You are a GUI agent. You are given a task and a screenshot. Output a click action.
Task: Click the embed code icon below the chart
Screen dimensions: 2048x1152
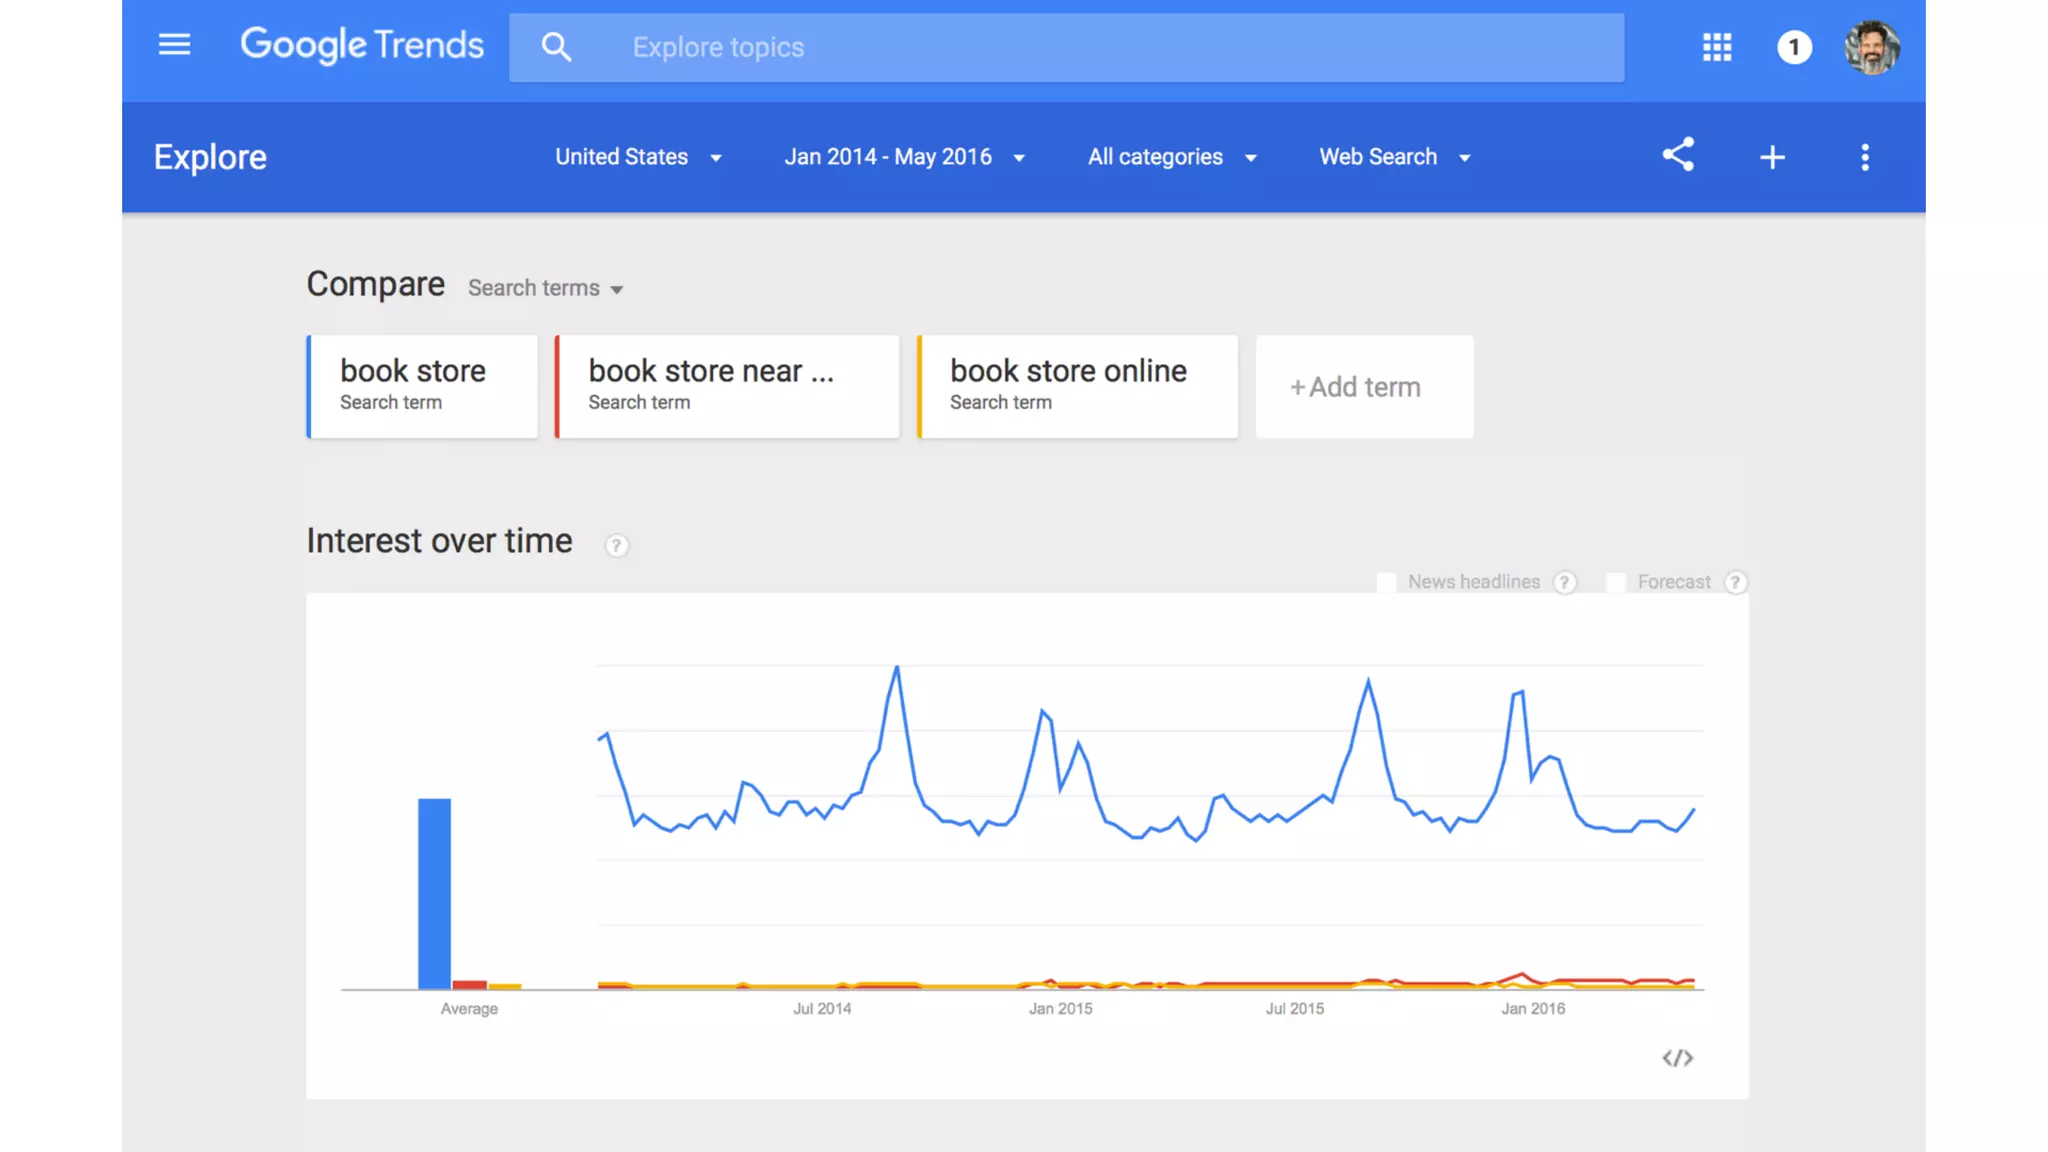click(x=1677, y=1058)
